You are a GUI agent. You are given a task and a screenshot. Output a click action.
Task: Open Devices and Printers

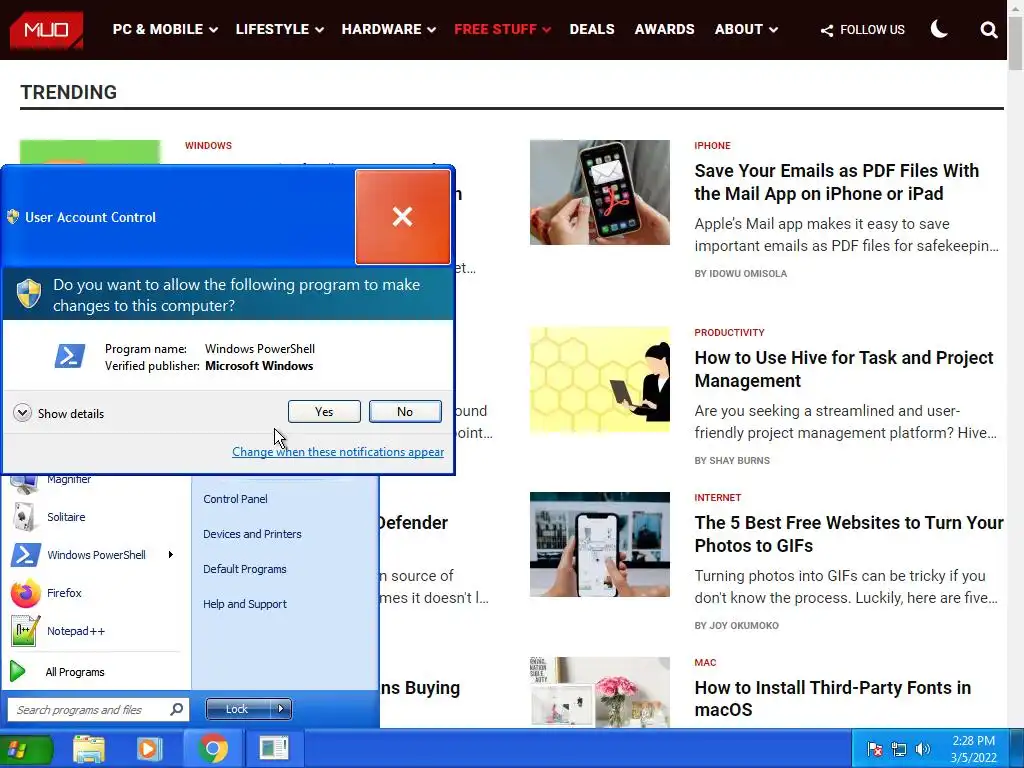click(252, 534)
